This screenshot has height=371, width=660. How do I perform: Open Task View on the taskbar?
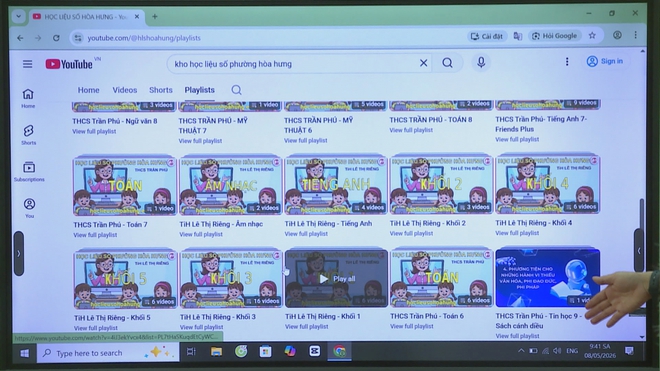coord(191,352)
